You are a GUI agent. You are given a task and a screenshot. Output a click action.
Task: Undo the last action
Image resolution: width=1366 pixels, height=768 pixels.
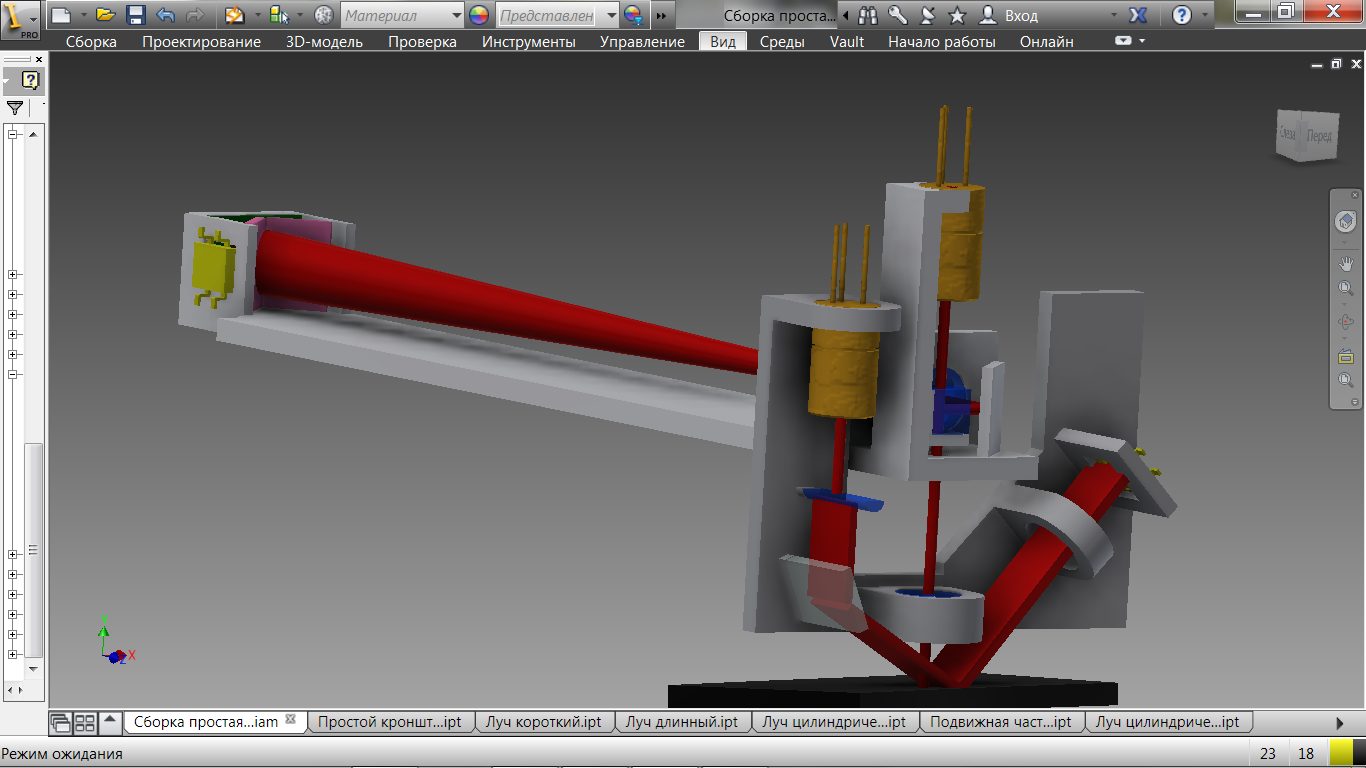tap(166, 15)
